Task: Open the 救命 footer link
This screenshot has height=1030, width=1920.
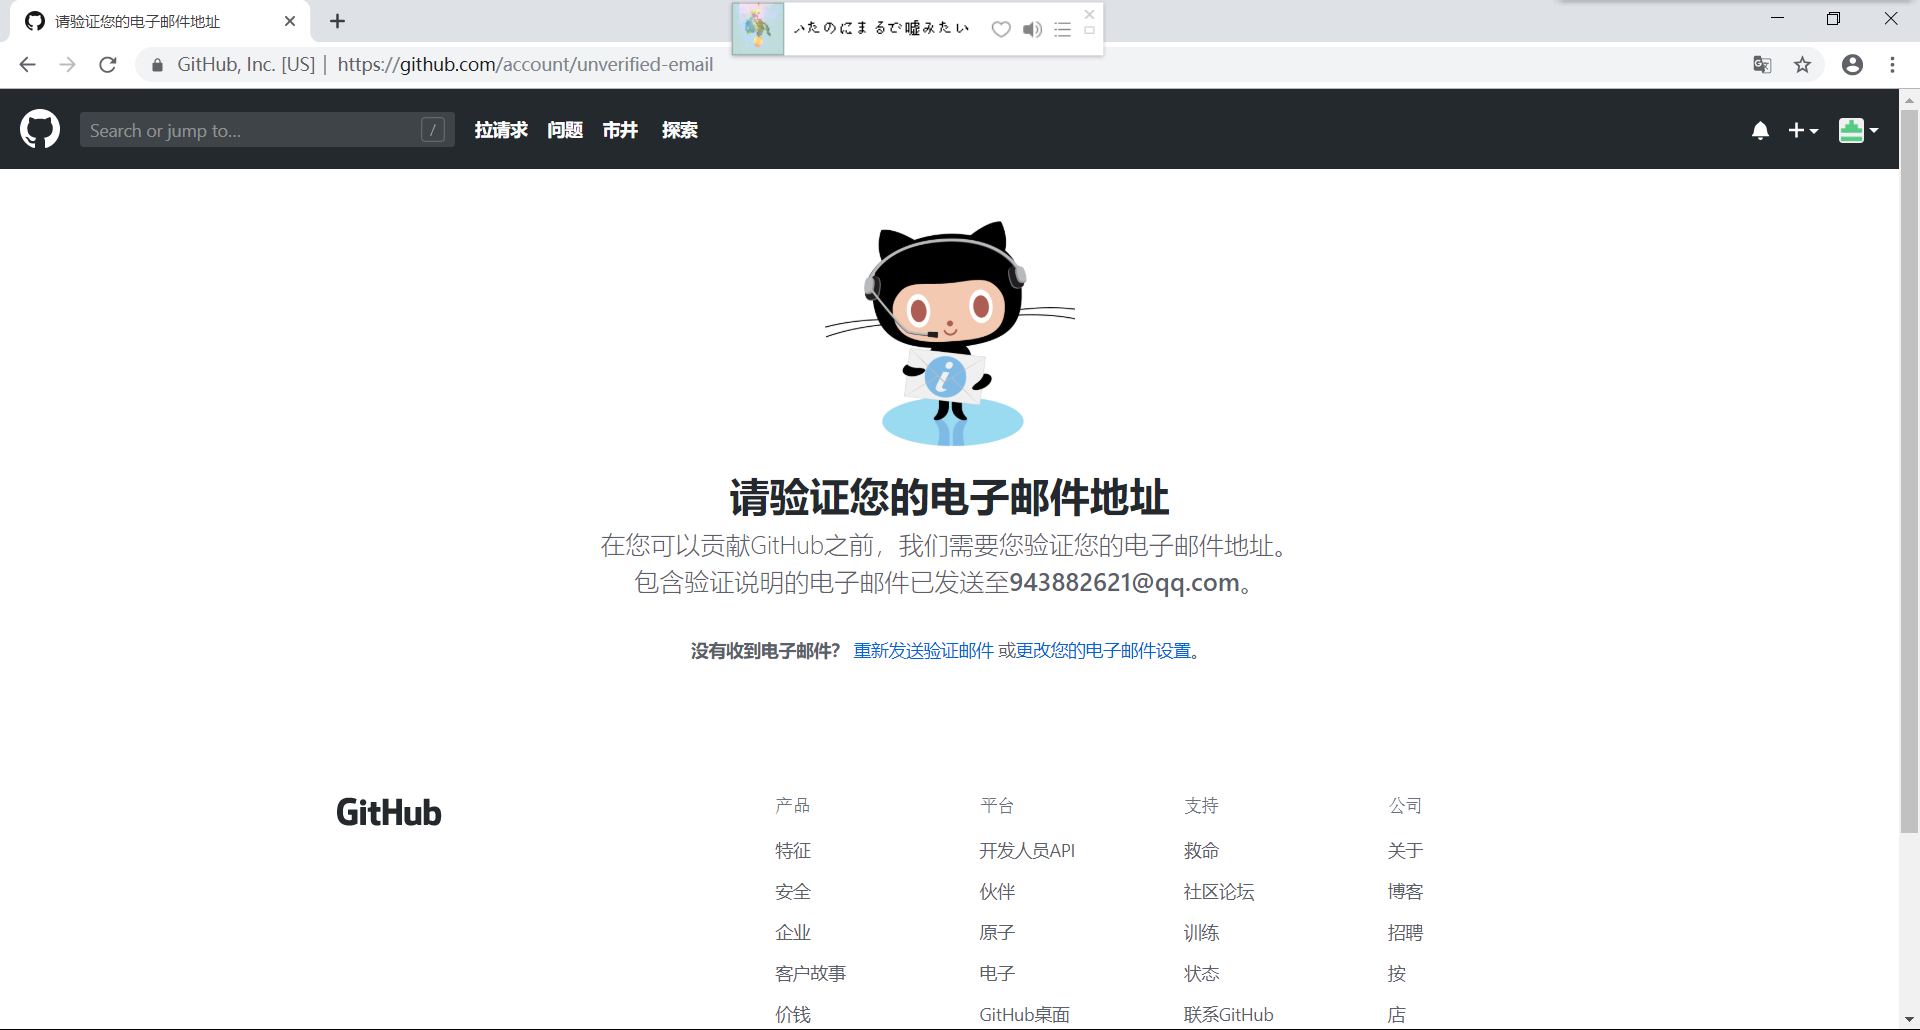Action: pyautogui.click(x=1201, y=850)
